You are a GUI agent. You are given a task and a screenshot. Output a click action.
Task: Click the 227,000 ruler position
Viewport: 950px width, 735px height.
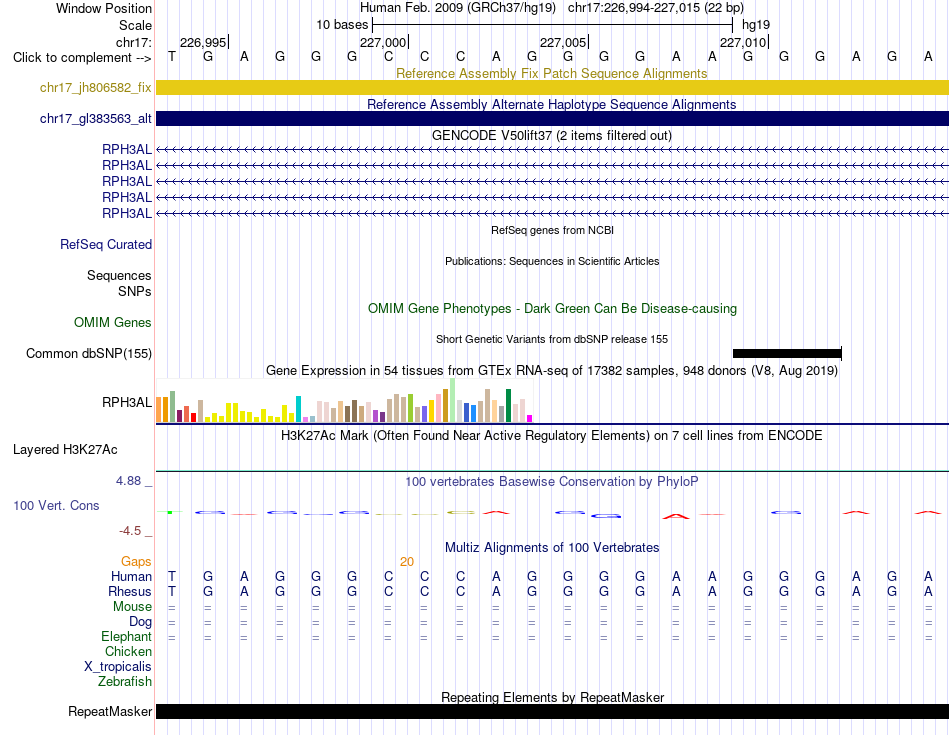point(383,42)
